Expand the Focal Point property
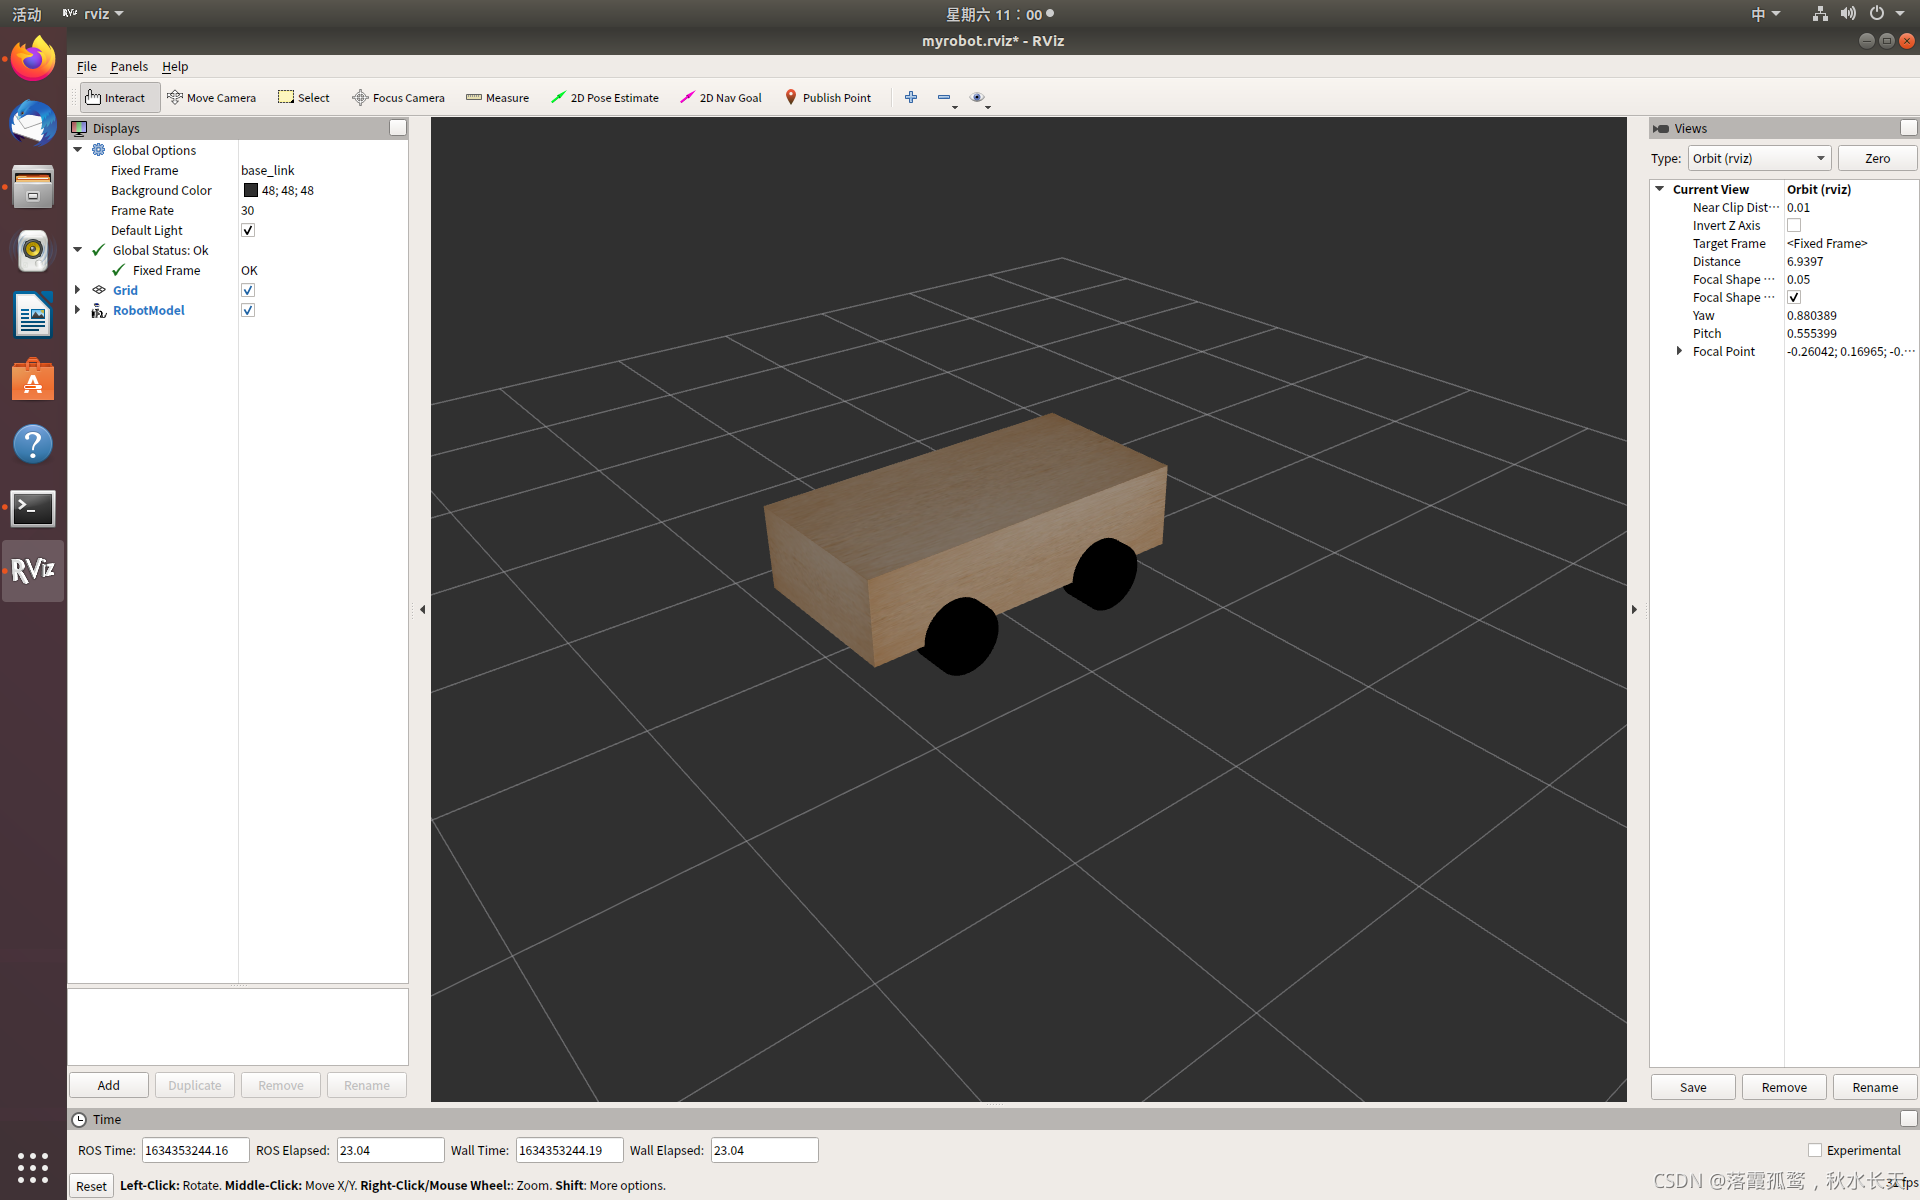1920x1200 pixels. point(1679,351)
